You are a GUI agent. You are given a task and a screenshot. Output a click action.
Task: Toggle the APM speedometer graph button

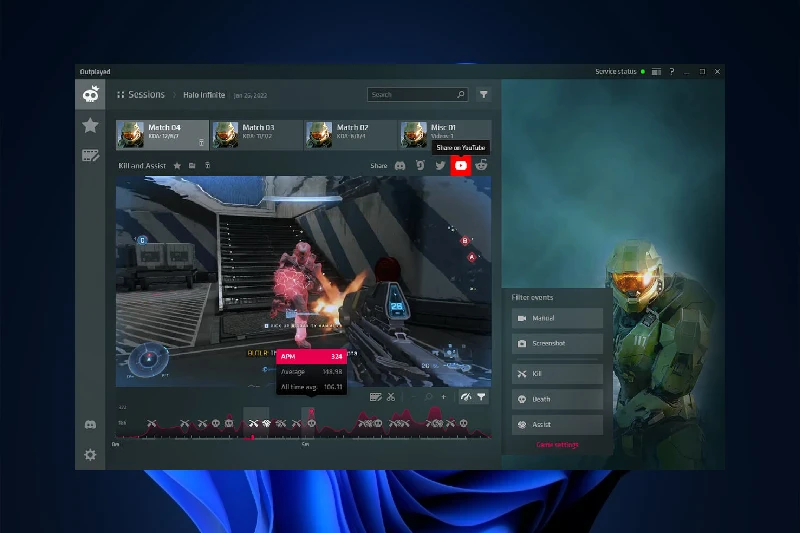click(x=465, y=397)
